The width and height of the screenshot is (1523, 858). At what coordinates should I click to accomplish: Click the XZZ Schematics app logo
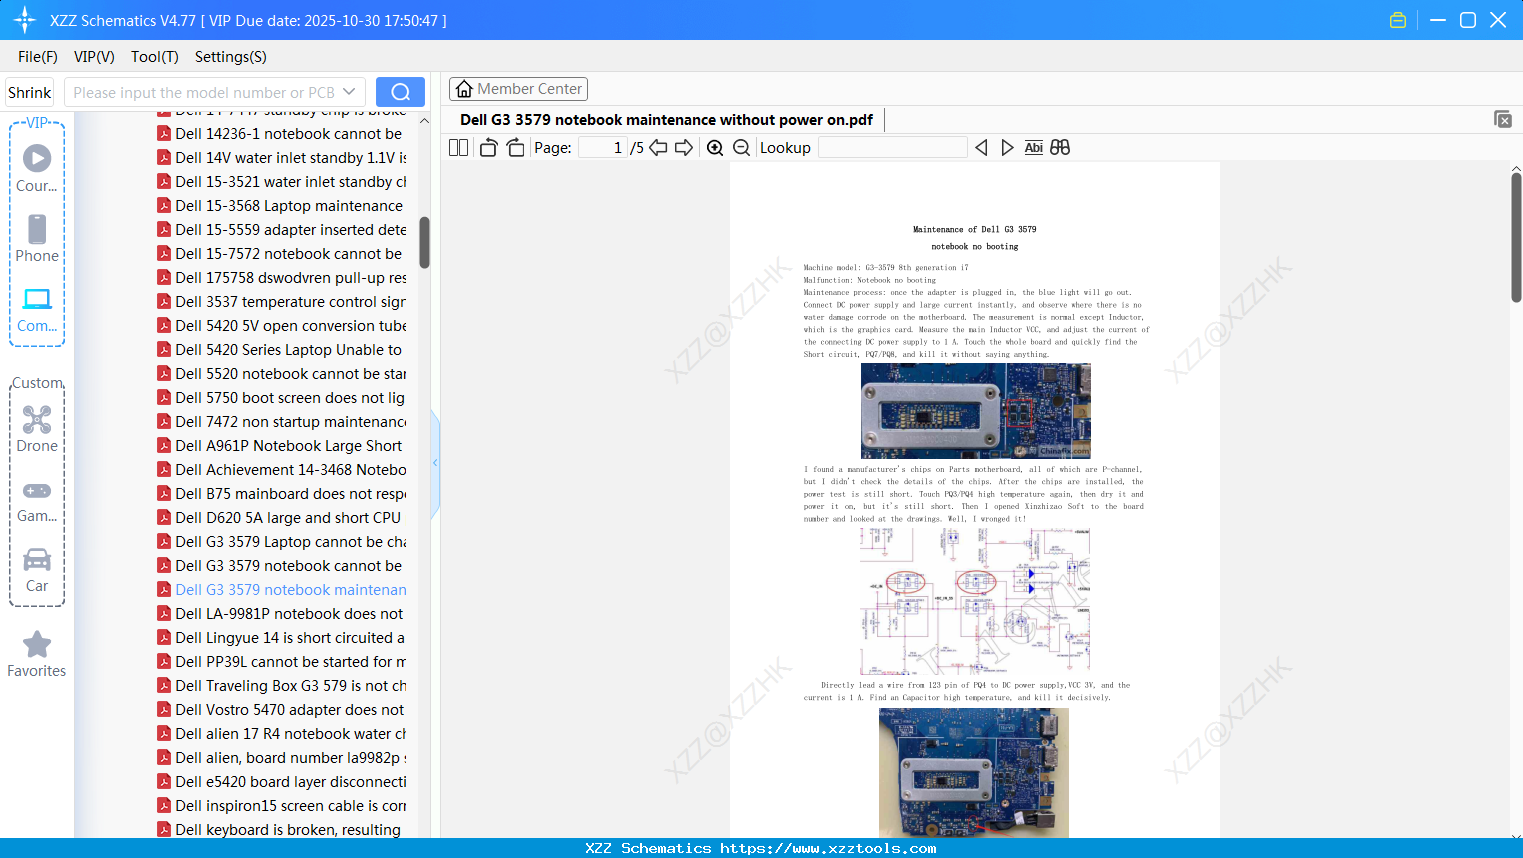point(25,20)
